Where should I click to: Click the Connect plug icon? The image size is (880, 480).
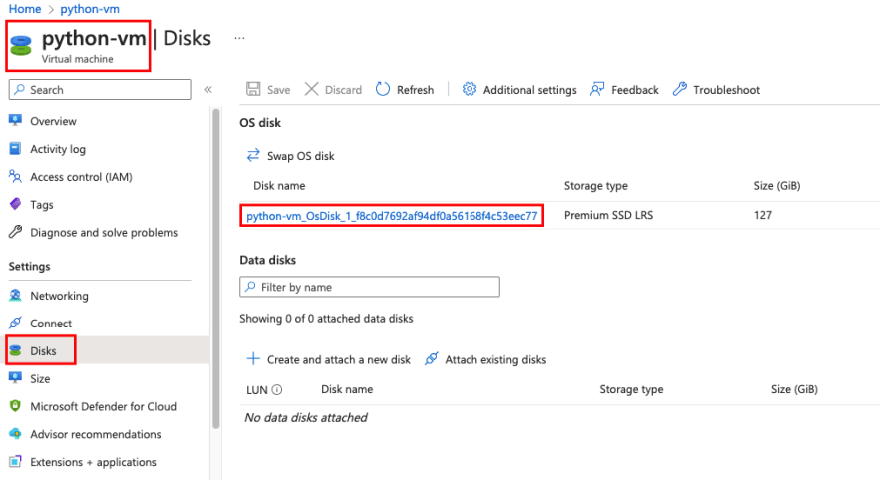[x=16, y=322]
